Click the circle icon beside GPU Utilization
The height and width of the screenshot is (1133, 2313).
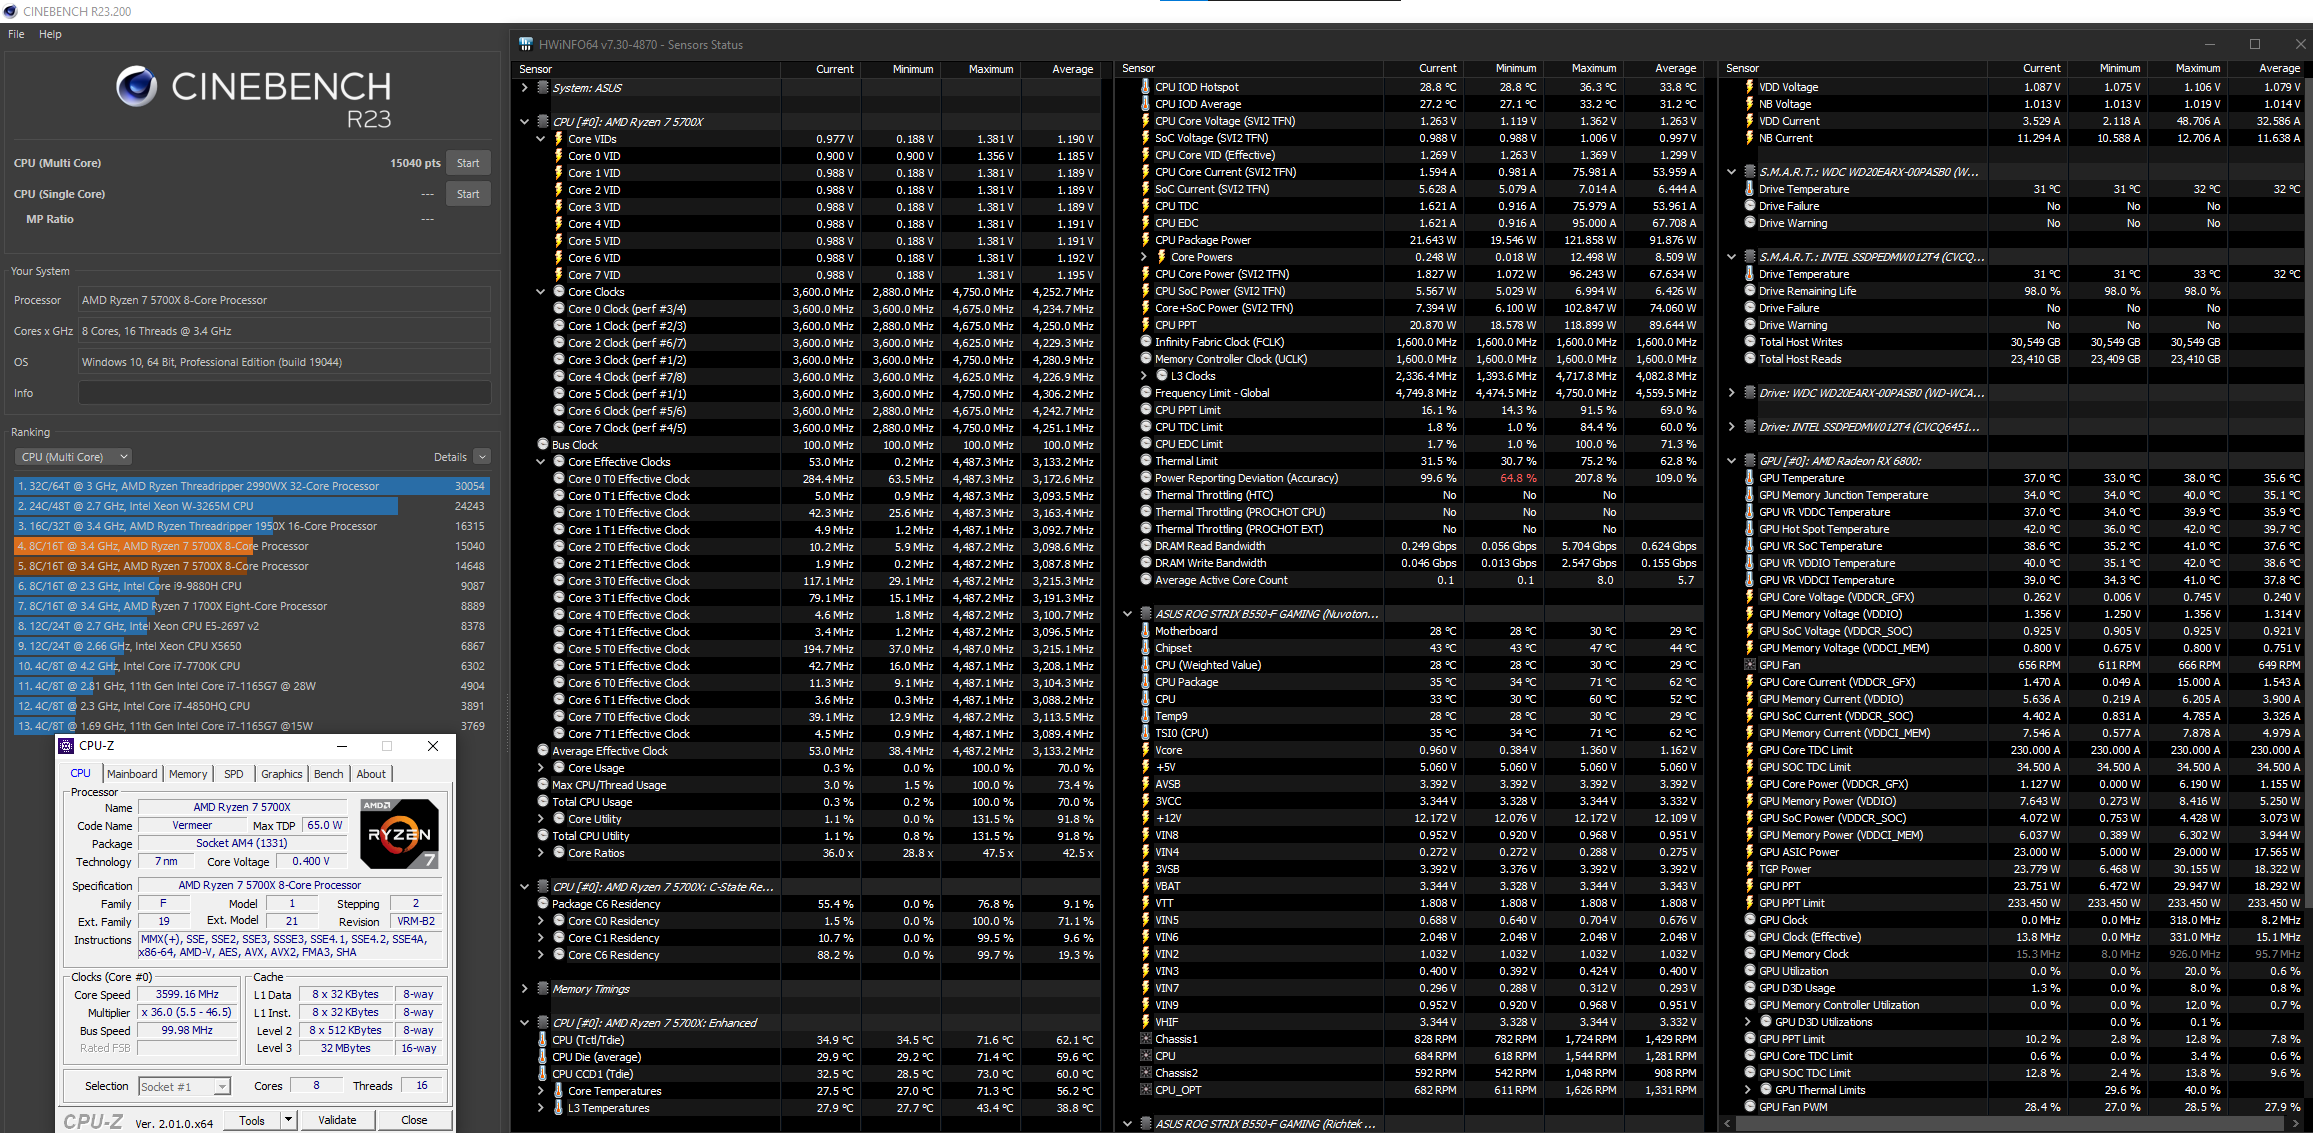click(1750, 971)
